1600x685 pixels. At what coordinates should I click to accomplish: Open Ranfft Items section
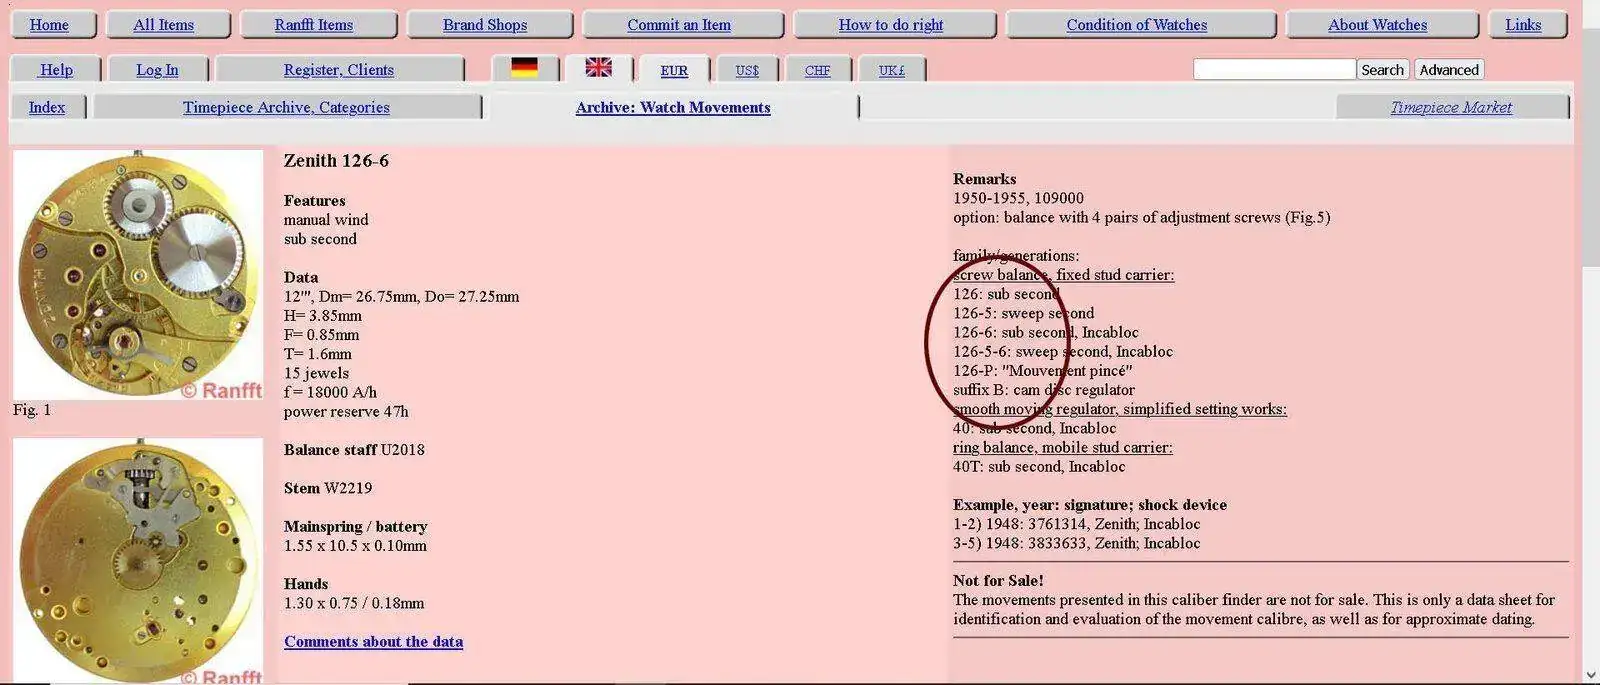pyautogui.click(x=314, y=25)
